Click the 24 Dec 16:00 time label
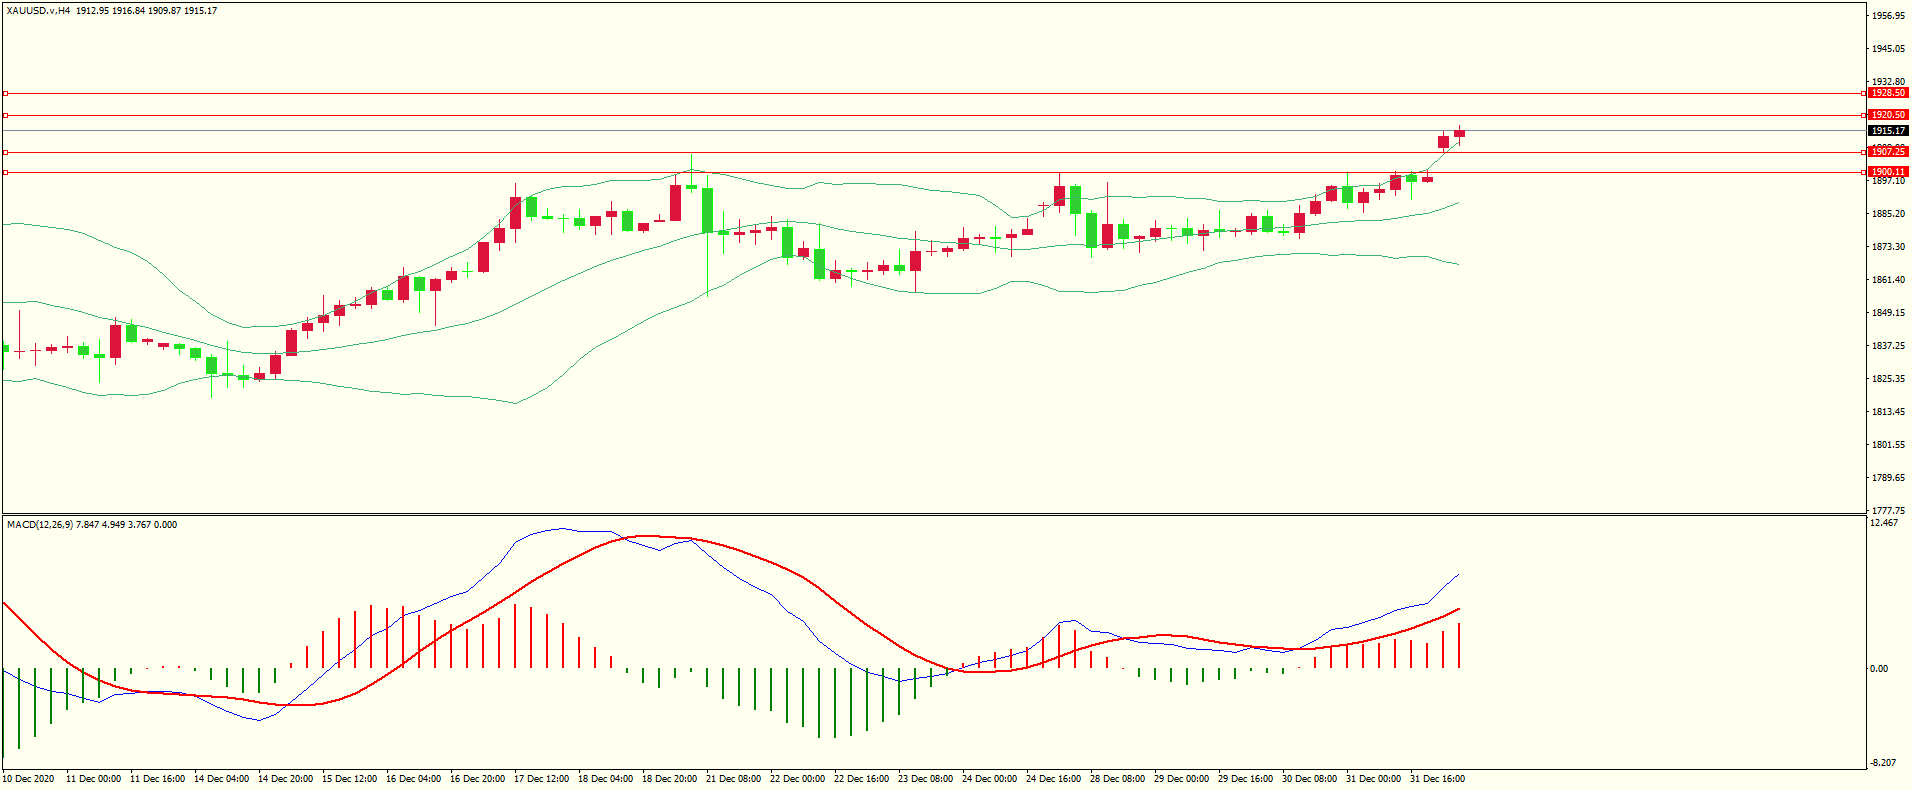 (1053, 779)
